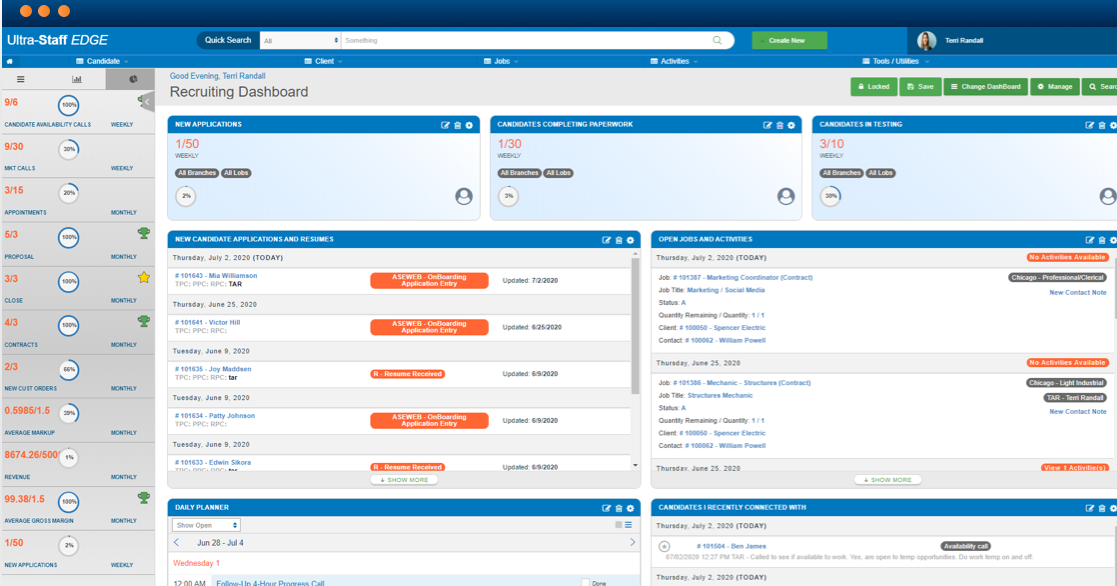Viewport: 1117px width, 586px height.
Task: Edit the Candidates In Testing widget
Action: coord(1089,125)
